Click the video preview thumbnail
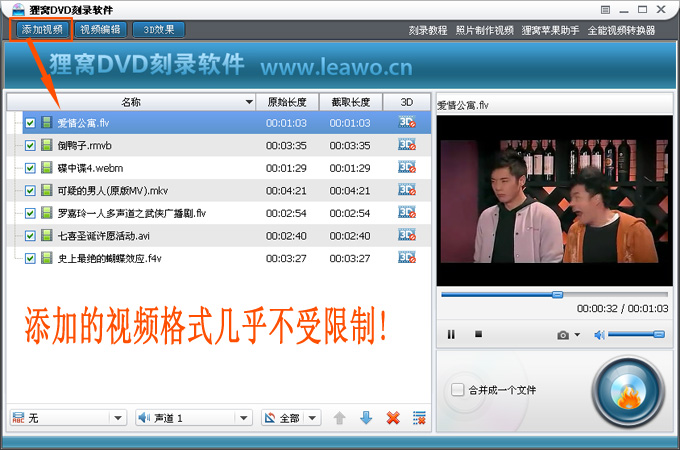 coord(555,201)
